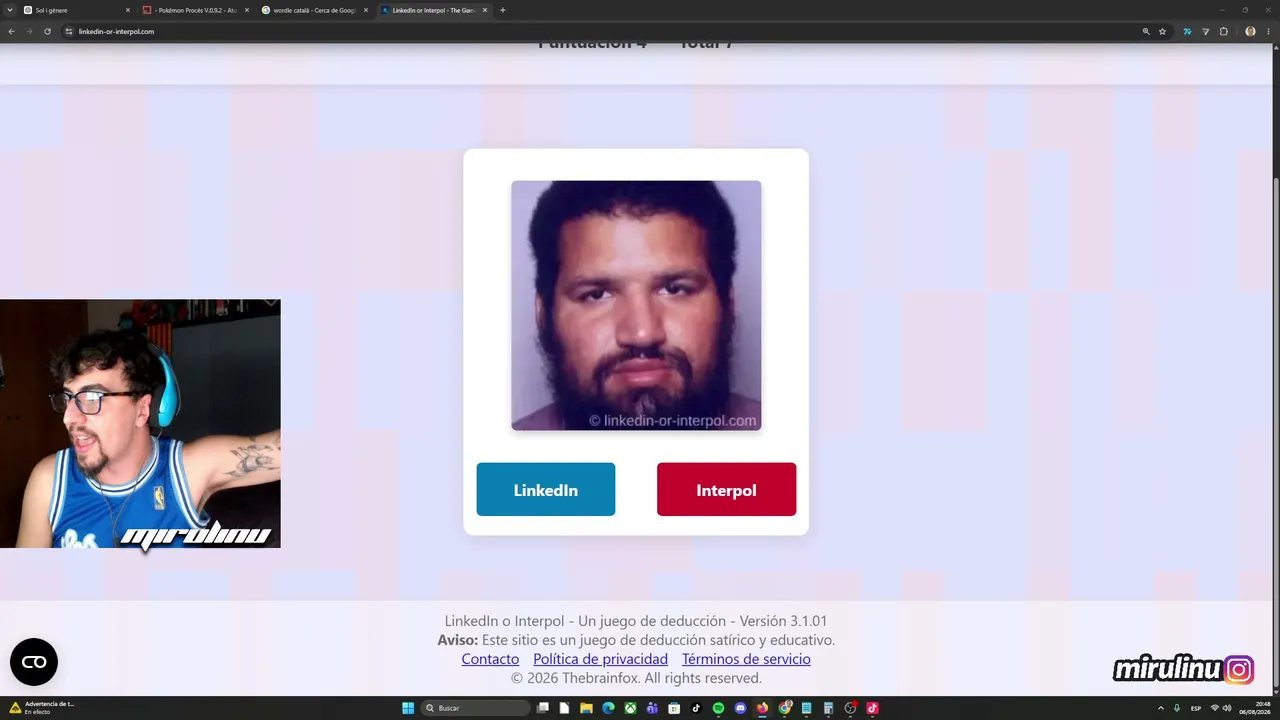
Task: Open Microsoft Store from the taskbar
Action: [x=674, y=708]
